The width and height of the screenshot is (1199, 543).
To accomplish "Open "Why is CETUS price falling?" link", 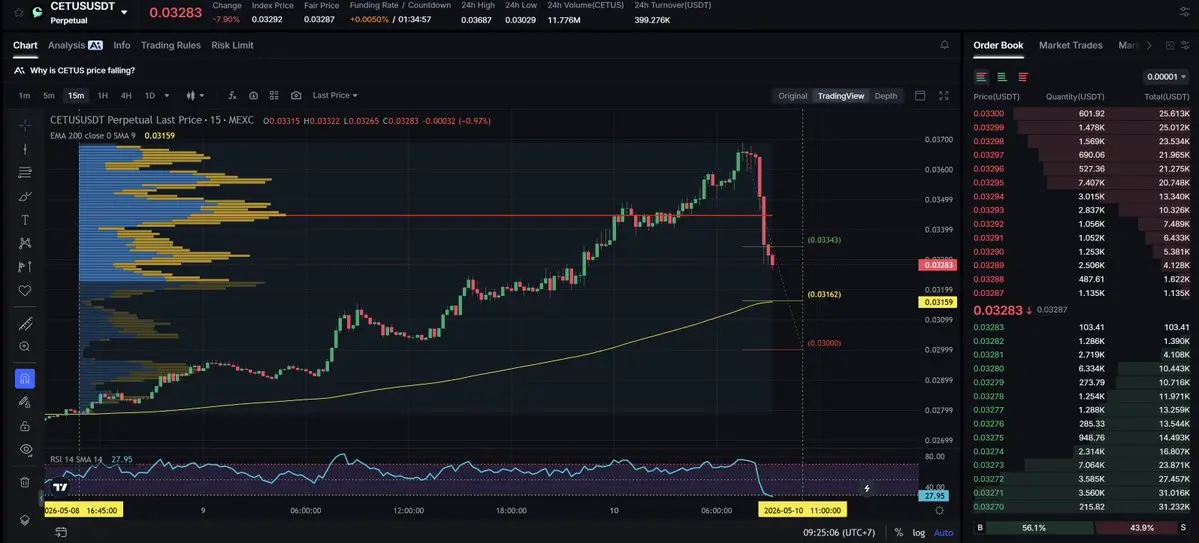I will click(75, 70).
